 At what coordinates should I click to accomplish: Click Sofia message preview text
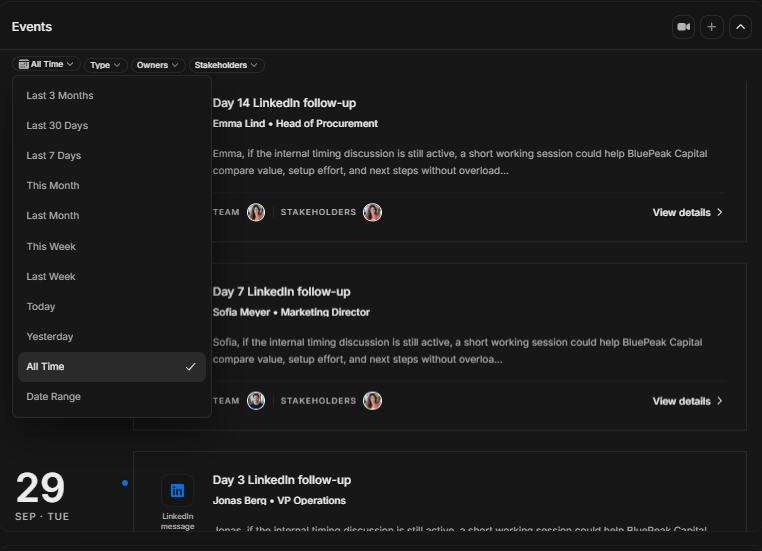[457, 351]
